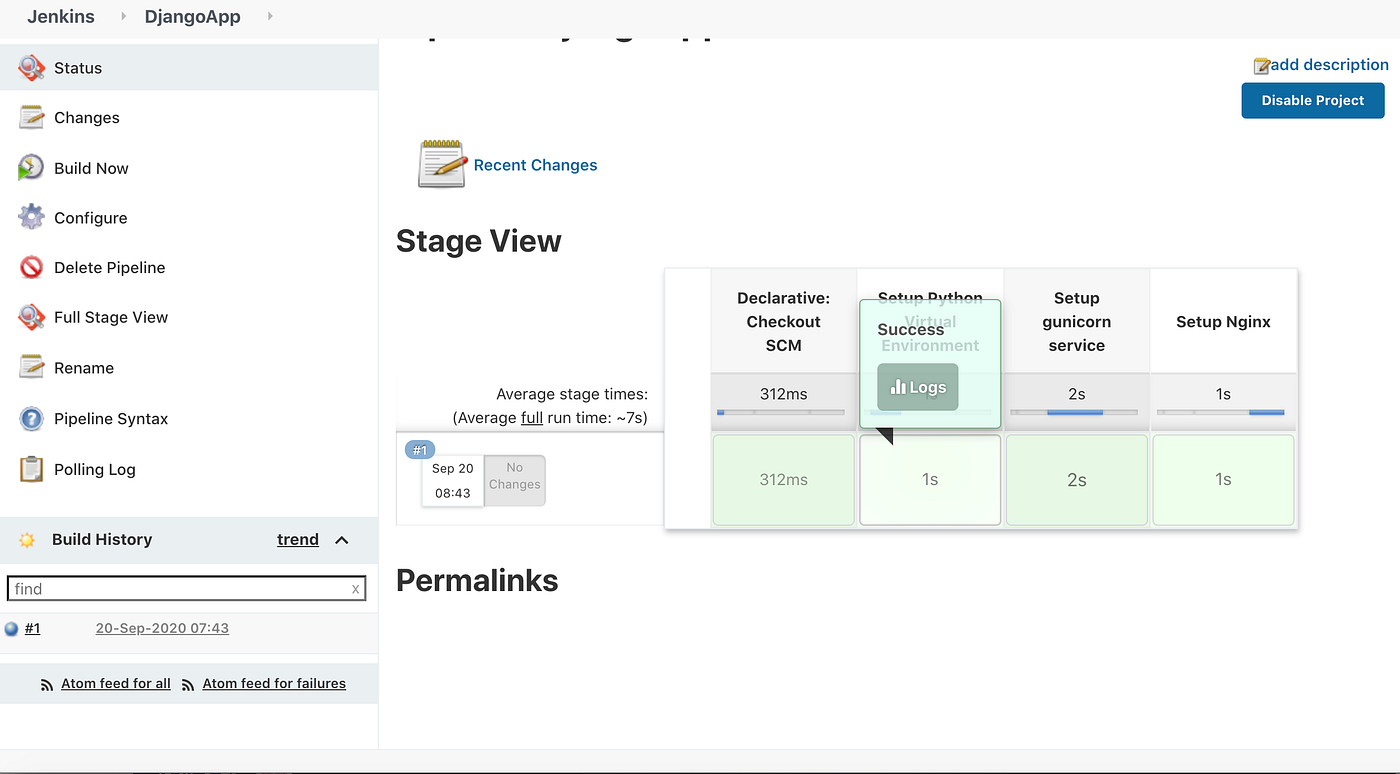Open Logs for the Setup Python stage

tap(917, 387)
